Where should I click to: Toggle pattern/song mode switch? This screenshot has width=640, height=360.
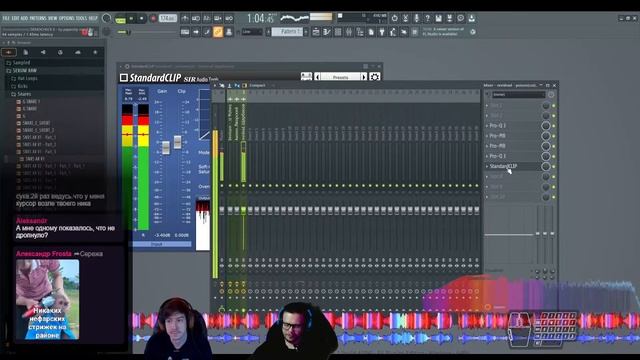pos(120,19)
